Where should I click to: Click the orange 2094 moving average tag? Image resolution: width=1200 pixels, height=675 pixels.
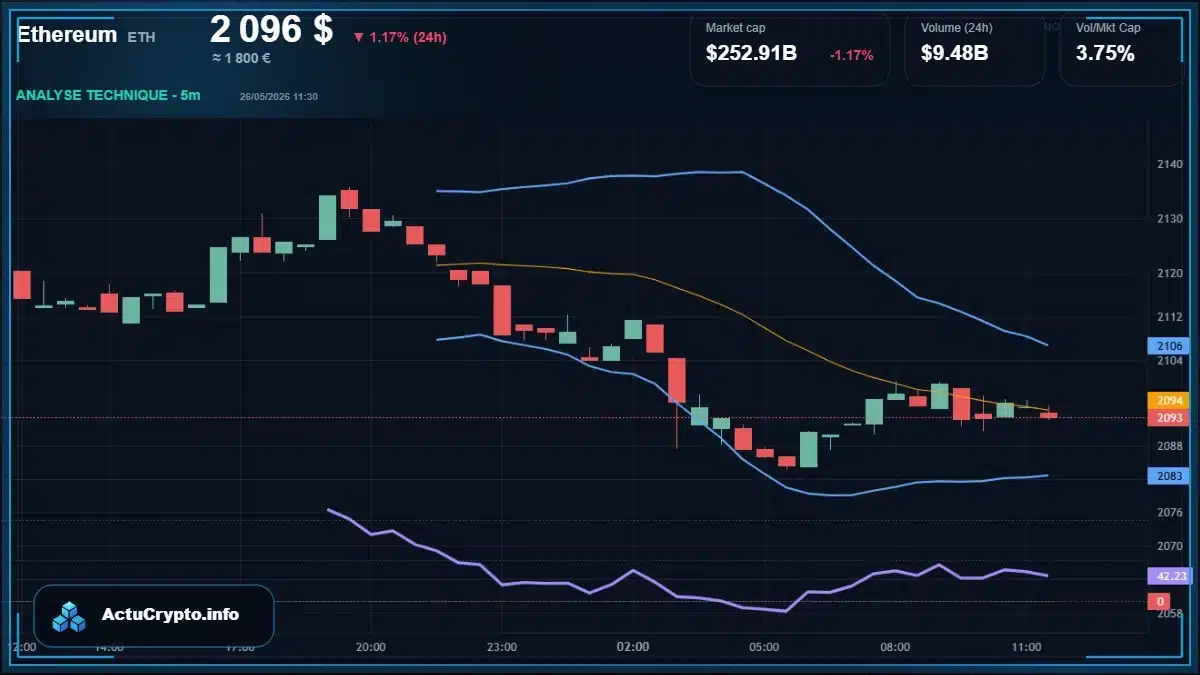1169,400
